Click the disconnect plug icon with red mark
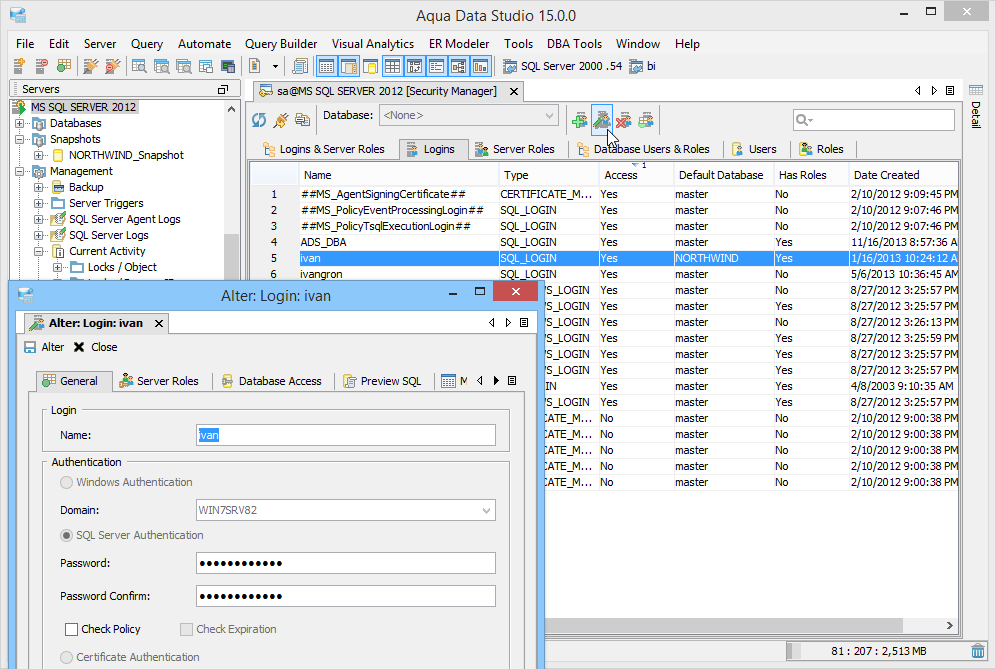This screenshot has width=996, height=669. tap(112, 65)
